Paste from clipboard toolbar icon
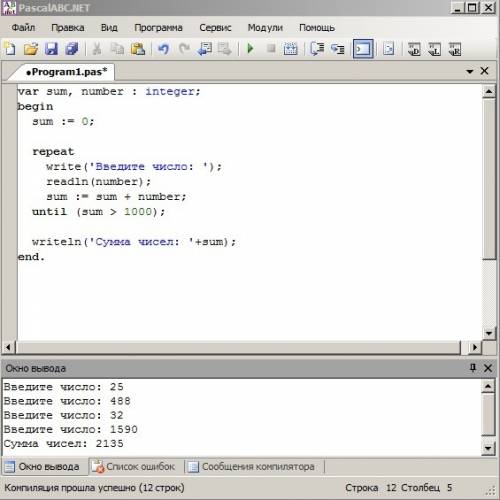The image size is (500, 500). 138,49
